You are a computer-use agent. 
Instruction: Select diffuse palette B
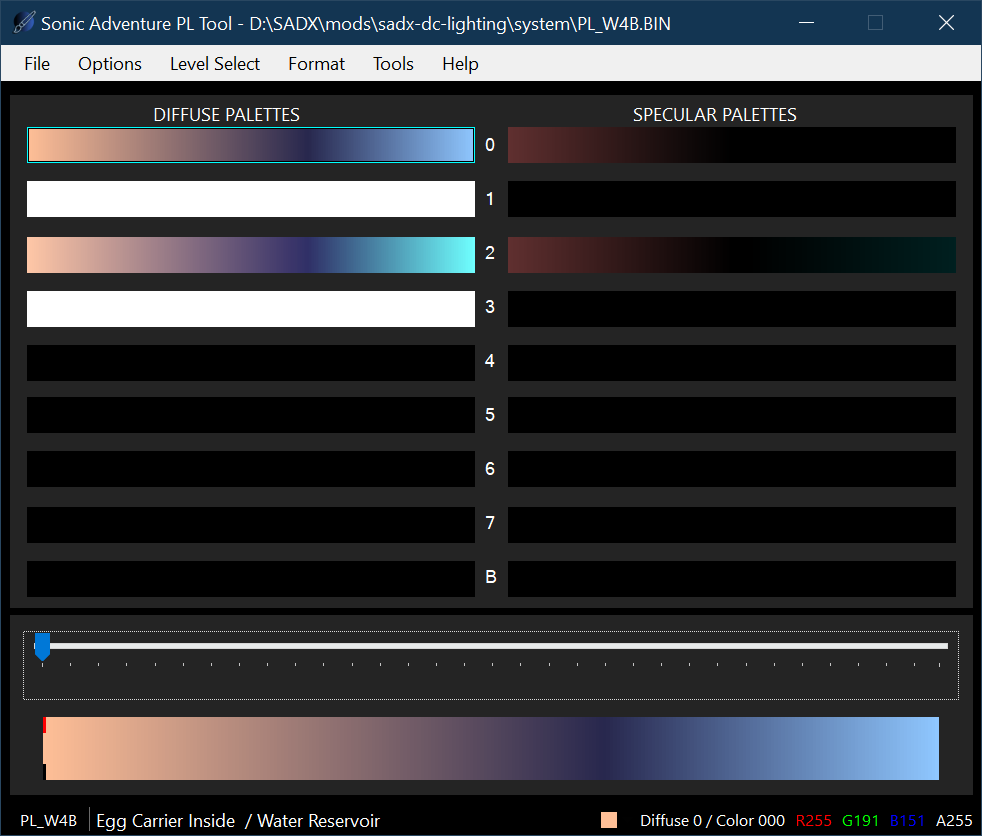click(250, 579)
